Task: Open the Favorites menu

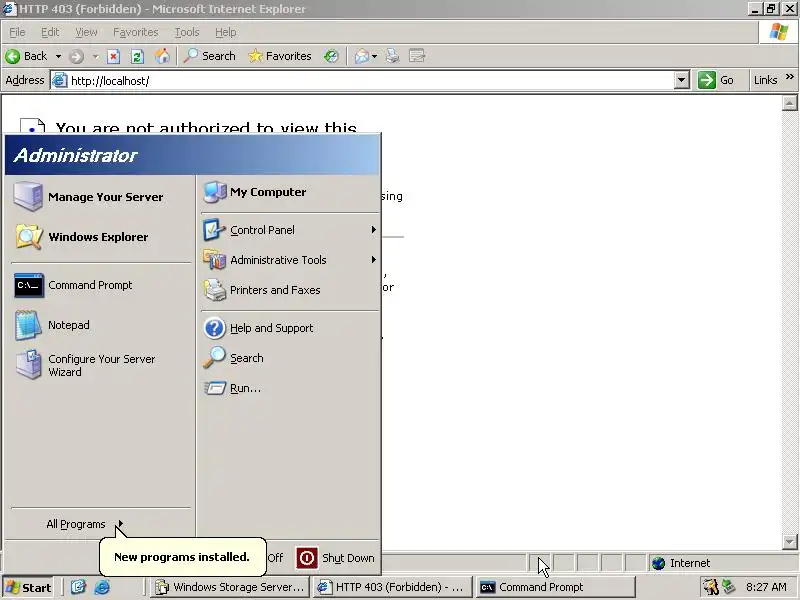Action: pyautogui.click(x=136, y=32)
